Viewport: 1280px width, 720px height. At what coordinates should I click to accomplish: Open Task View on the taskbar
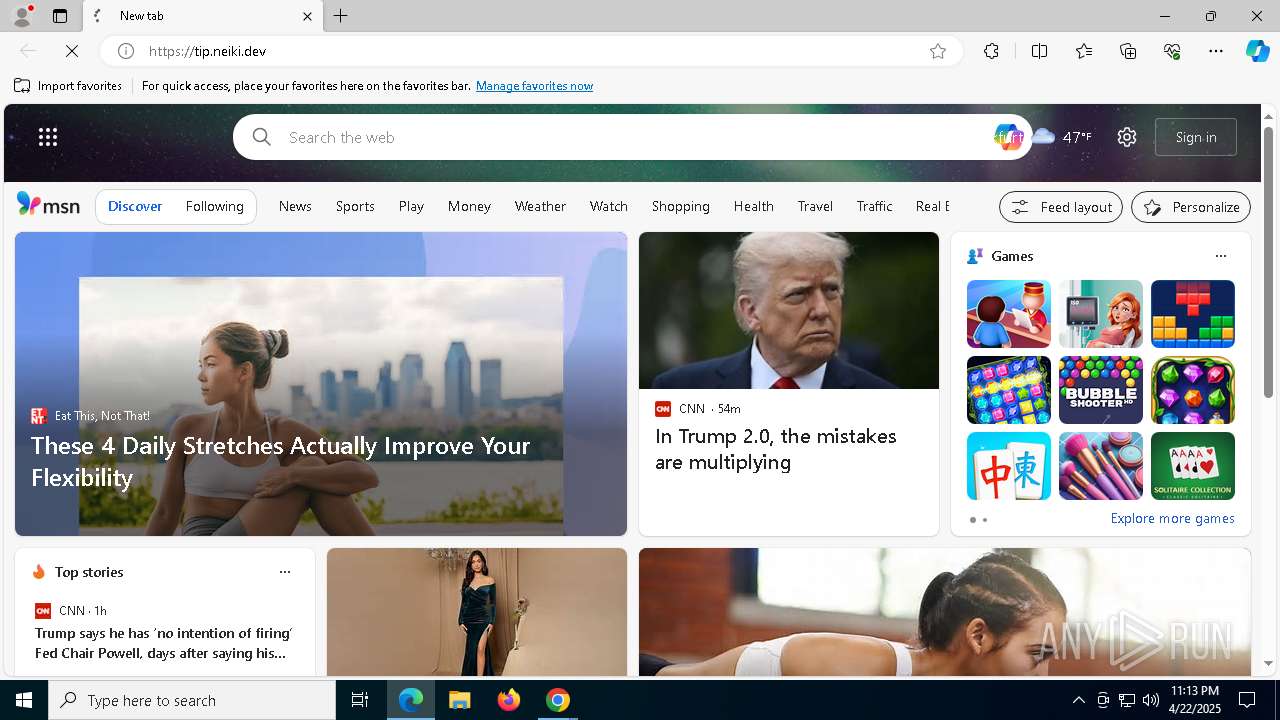click(x=360, y=700)
